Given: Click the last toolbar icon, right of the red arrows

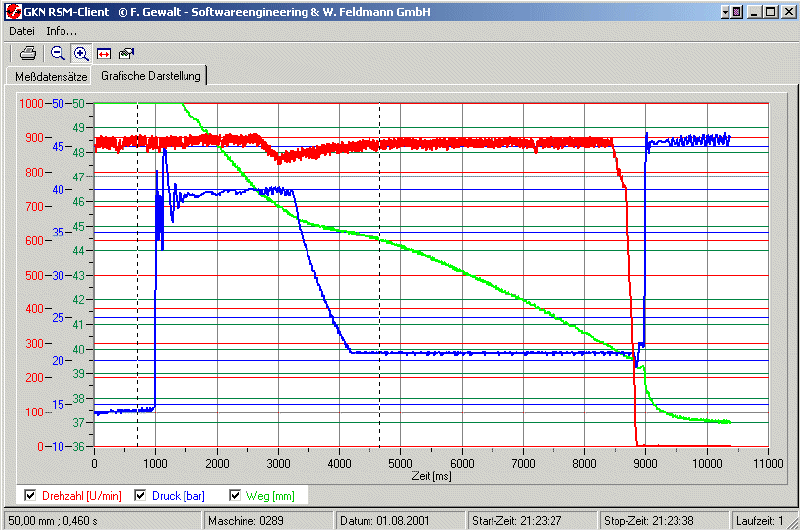Looking at the screenshot, I should (126, 53).
